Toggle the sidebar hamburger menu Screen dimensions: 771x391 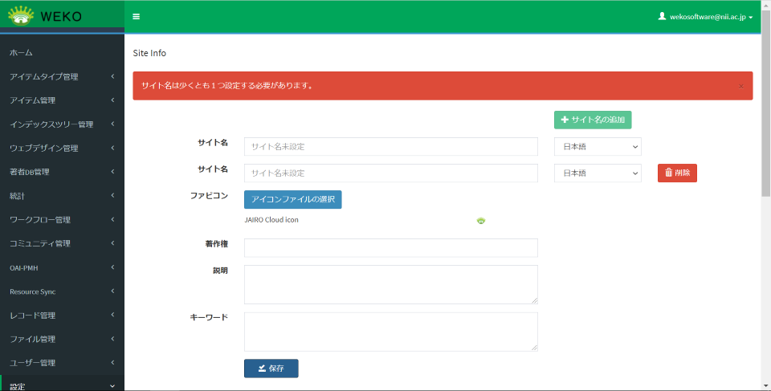(x=136, y=17)
